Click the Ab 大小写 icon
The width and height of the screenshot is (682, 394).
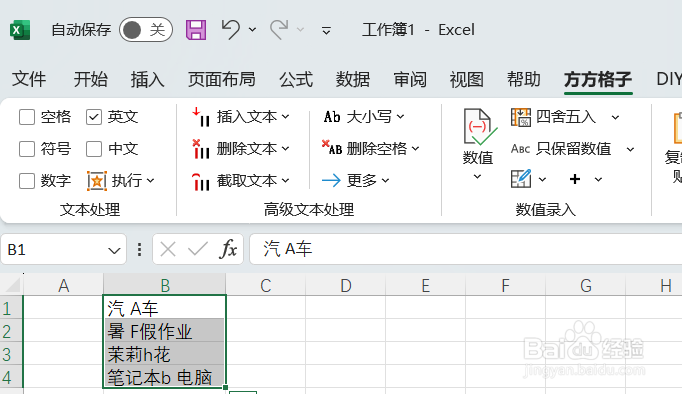tap(332, 117)
